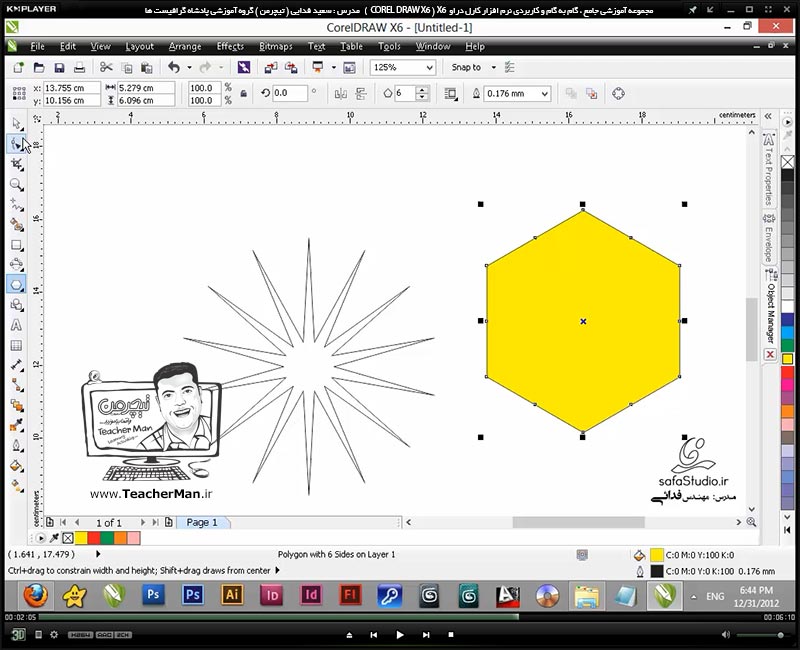Image resolution: width=800 pixels, height=650 pixels.
Task: Open the wrap text options flyout
Action: click(451, 93)
